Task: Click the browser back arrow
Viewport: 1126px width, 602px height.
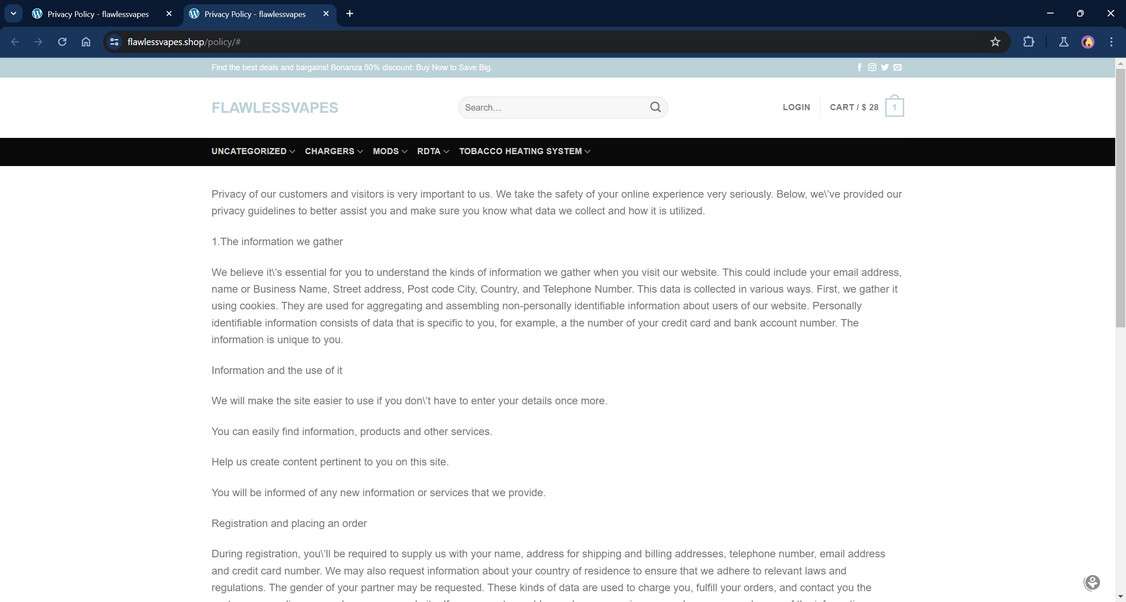Action: [x=15, y=42]
